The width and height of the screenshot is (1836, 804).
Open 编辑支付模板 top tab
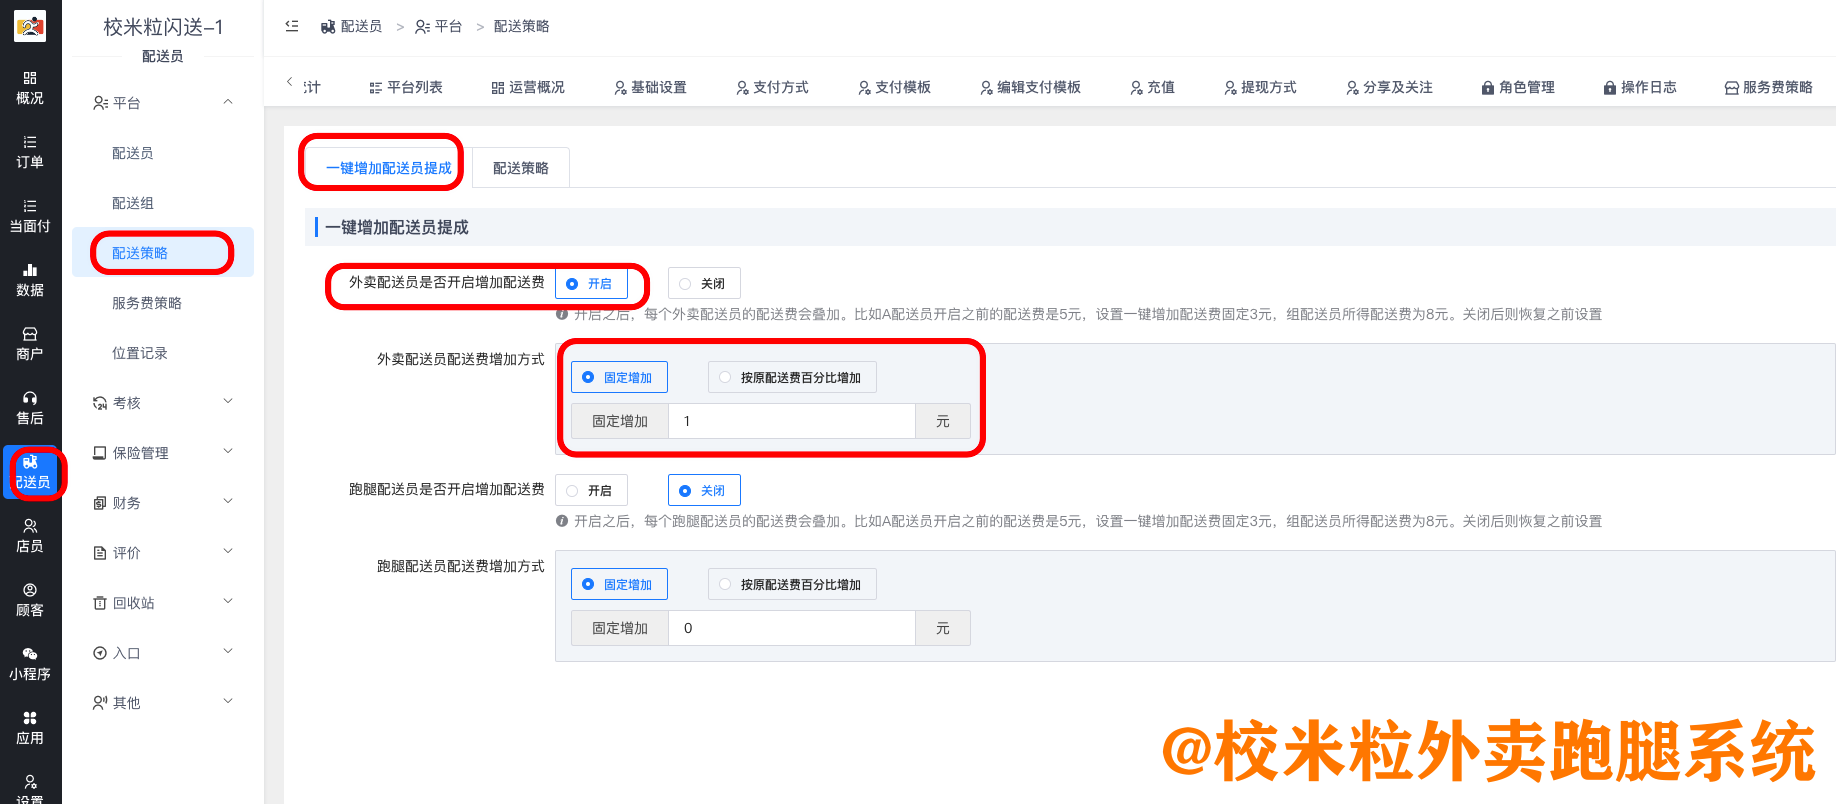click(1030, 87)
